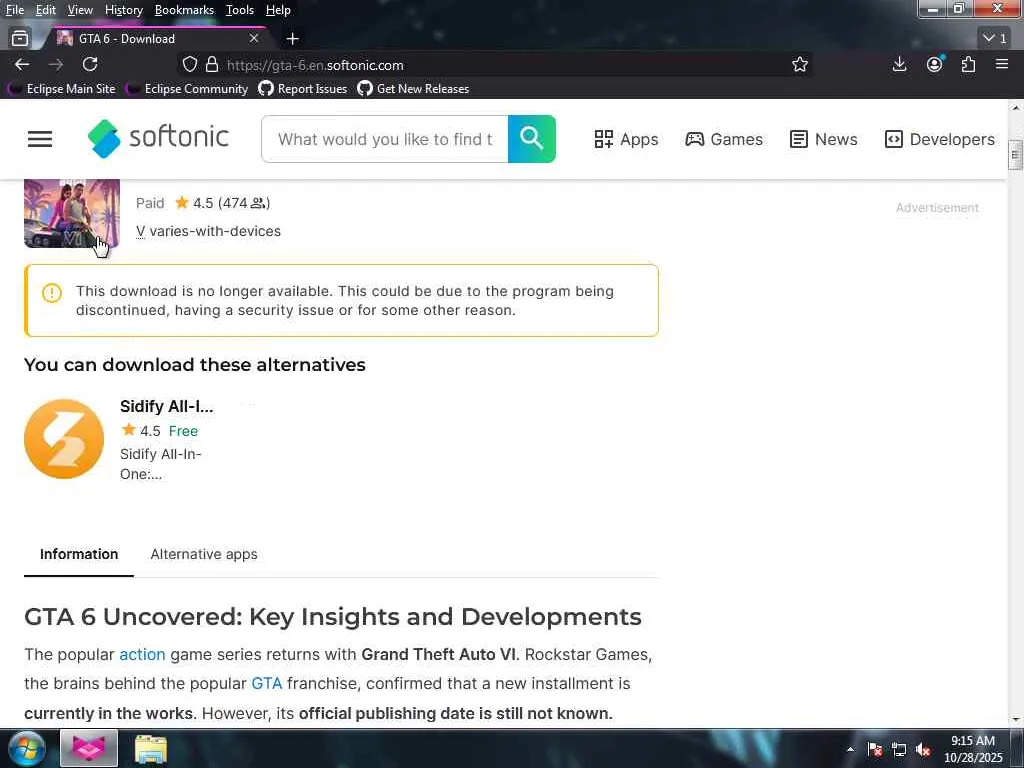Click the network tray icon
Screen dimensions: 1024x768
899,750
